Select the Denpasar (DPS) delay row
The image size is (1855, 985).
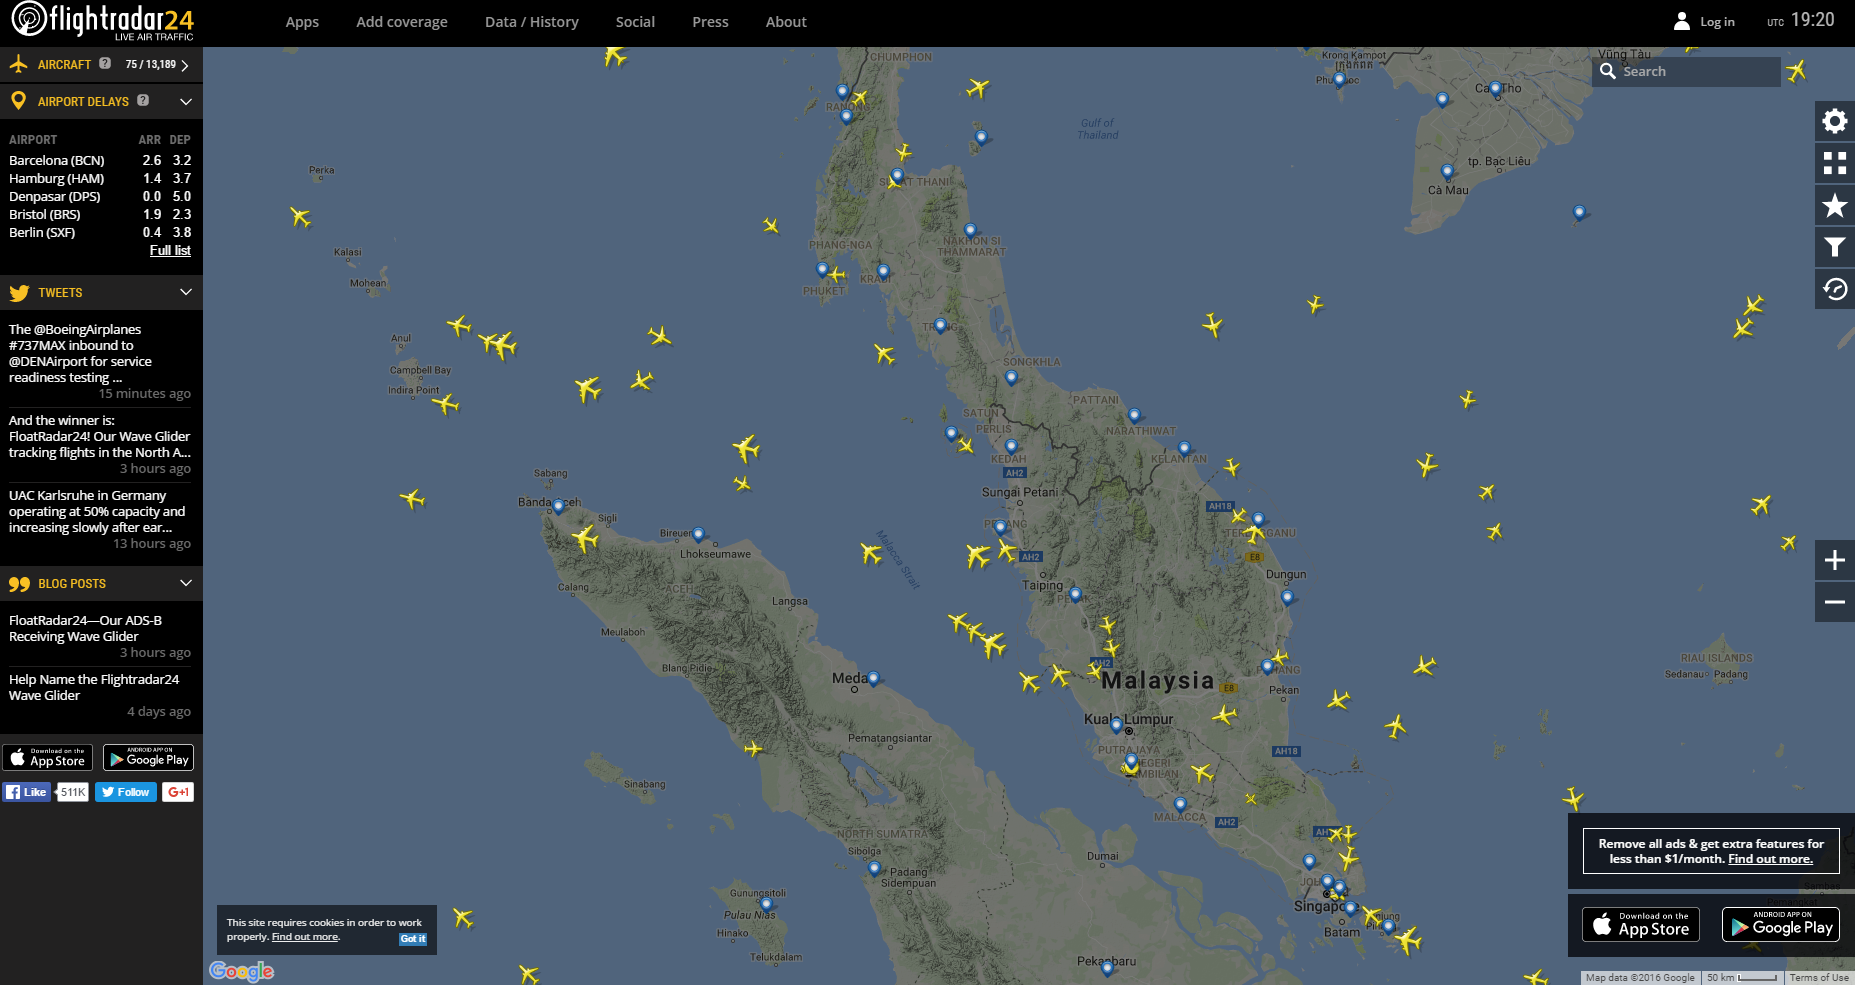pos(100,196)
